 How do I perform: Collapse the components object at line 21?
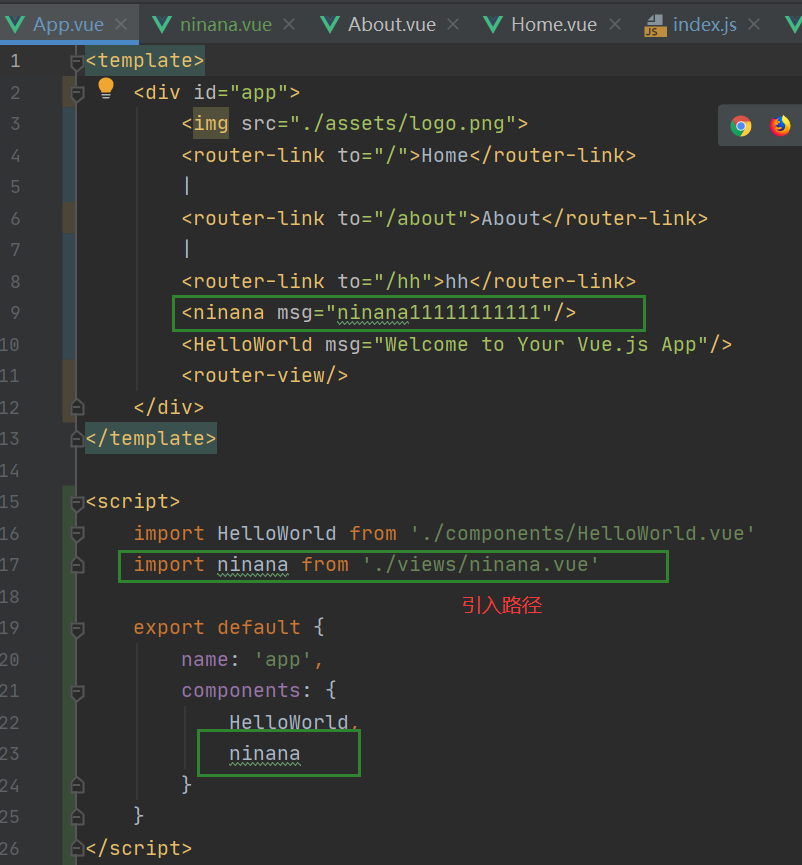pyautogui.click(x=77, y=692)
